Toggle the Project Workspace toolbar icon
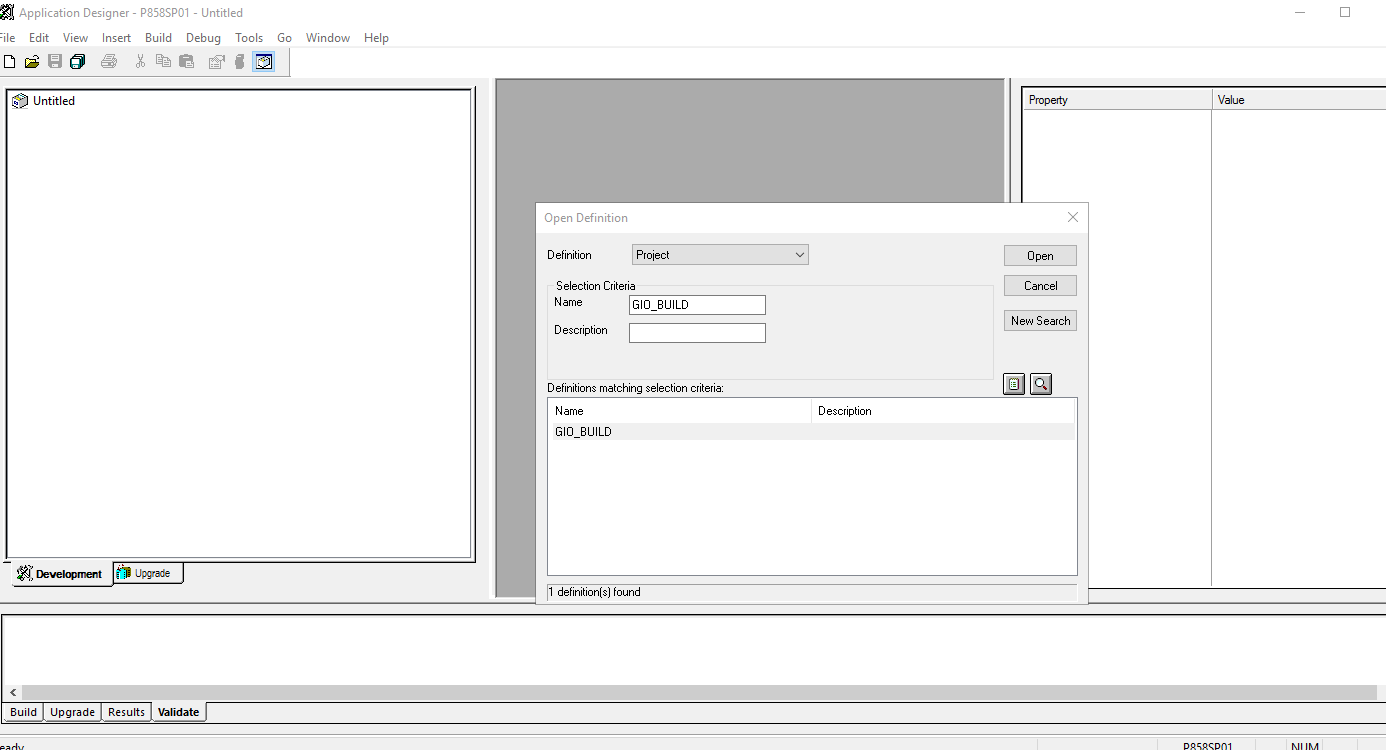The height and width of the screenshot is (750, 1386). pyautogui.click(x=263, y=62)
